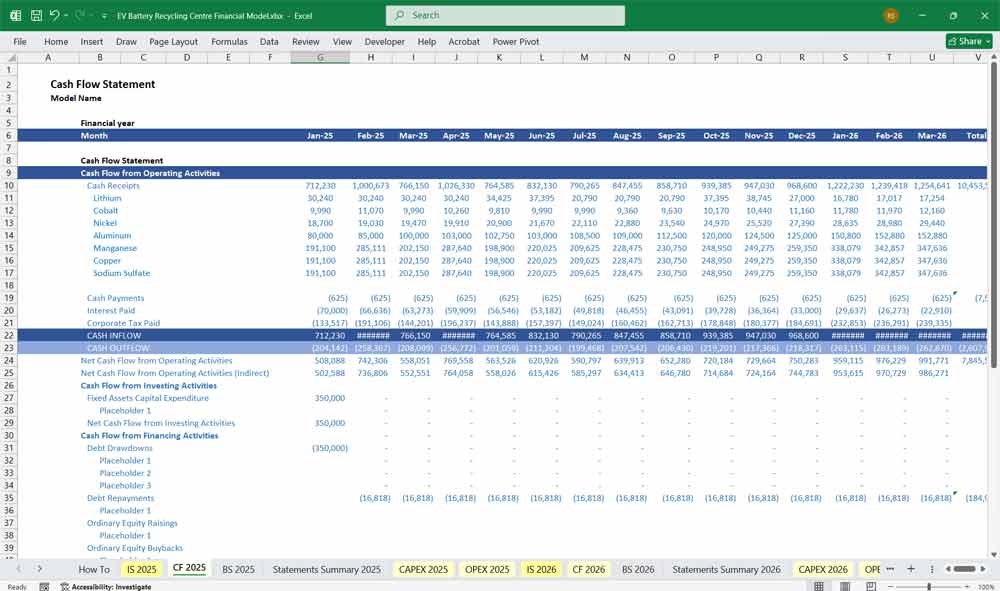Click the Select All corner triangle
This screenshot has height=591, width=1000.
pos(10,58)
